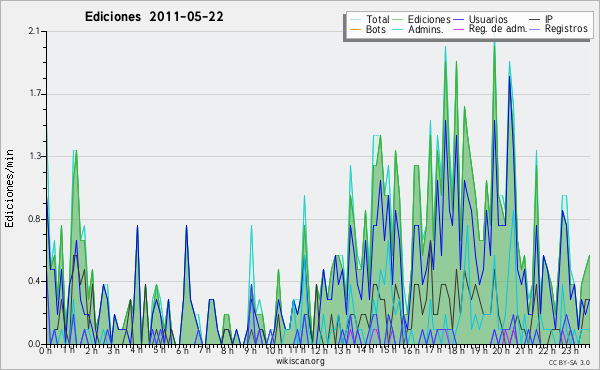Click the 0.8 value on y-axis
Screen dimensions: 600x370
tap(35, 219)
